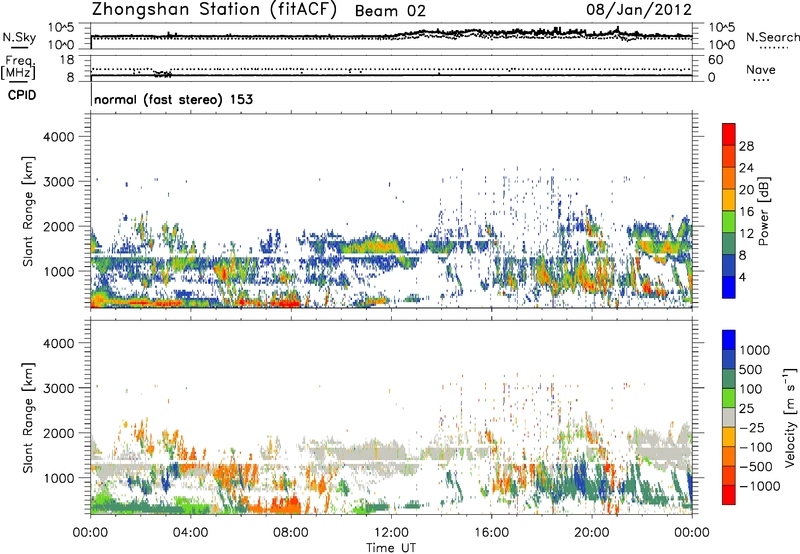The image size is (800, 554).
Task: Click the "60" Nave axis value
Action: [x=715, y=60]
